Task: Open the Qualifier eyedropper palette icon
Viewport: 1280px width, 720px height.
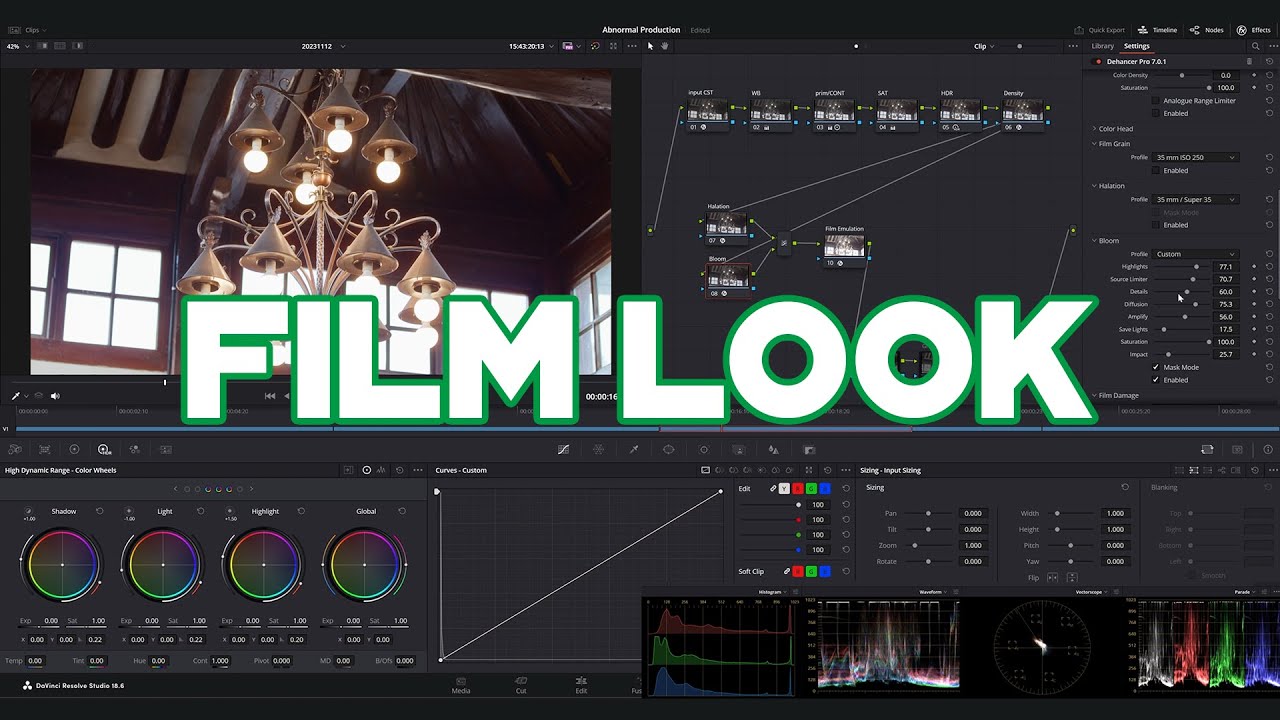Action: pyautogui.click(x=634, y=450)
